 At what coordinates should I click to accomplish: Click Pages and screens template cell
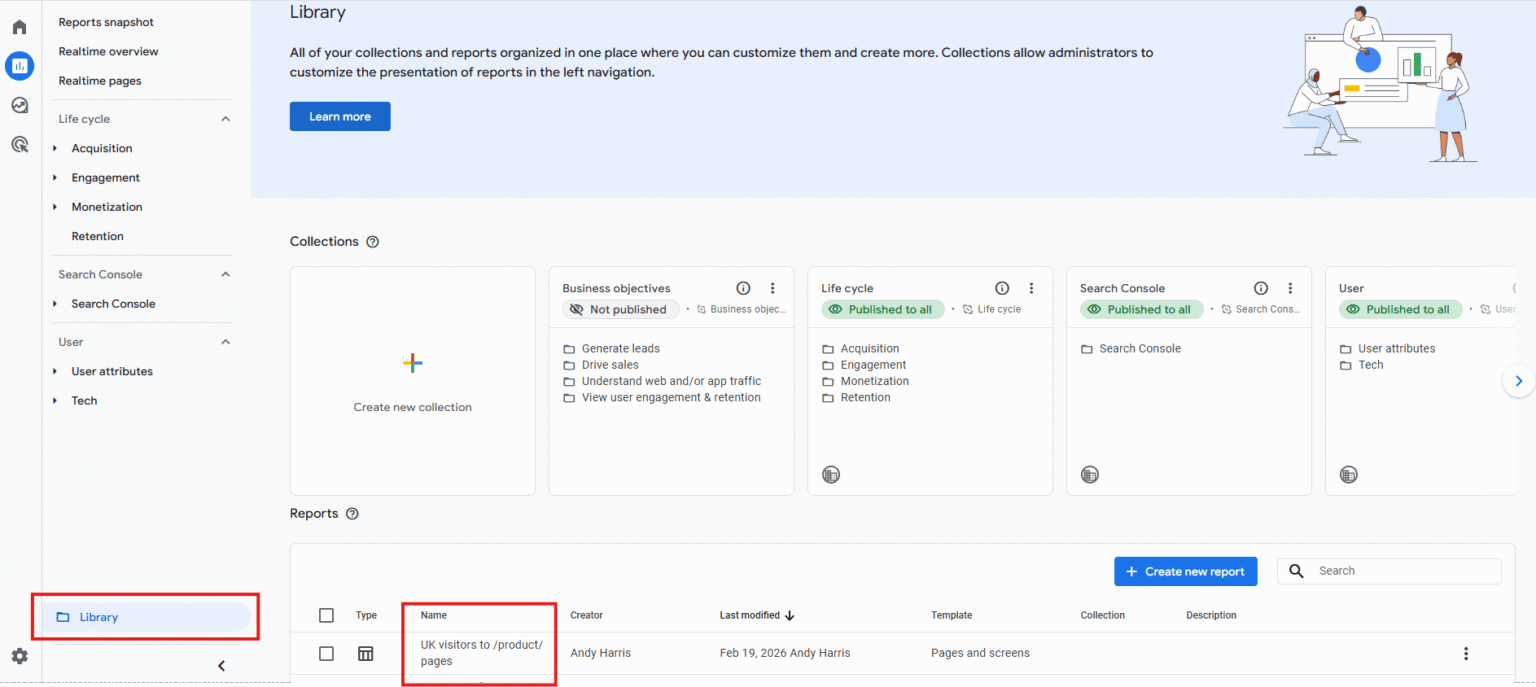[x=980, y=654]
